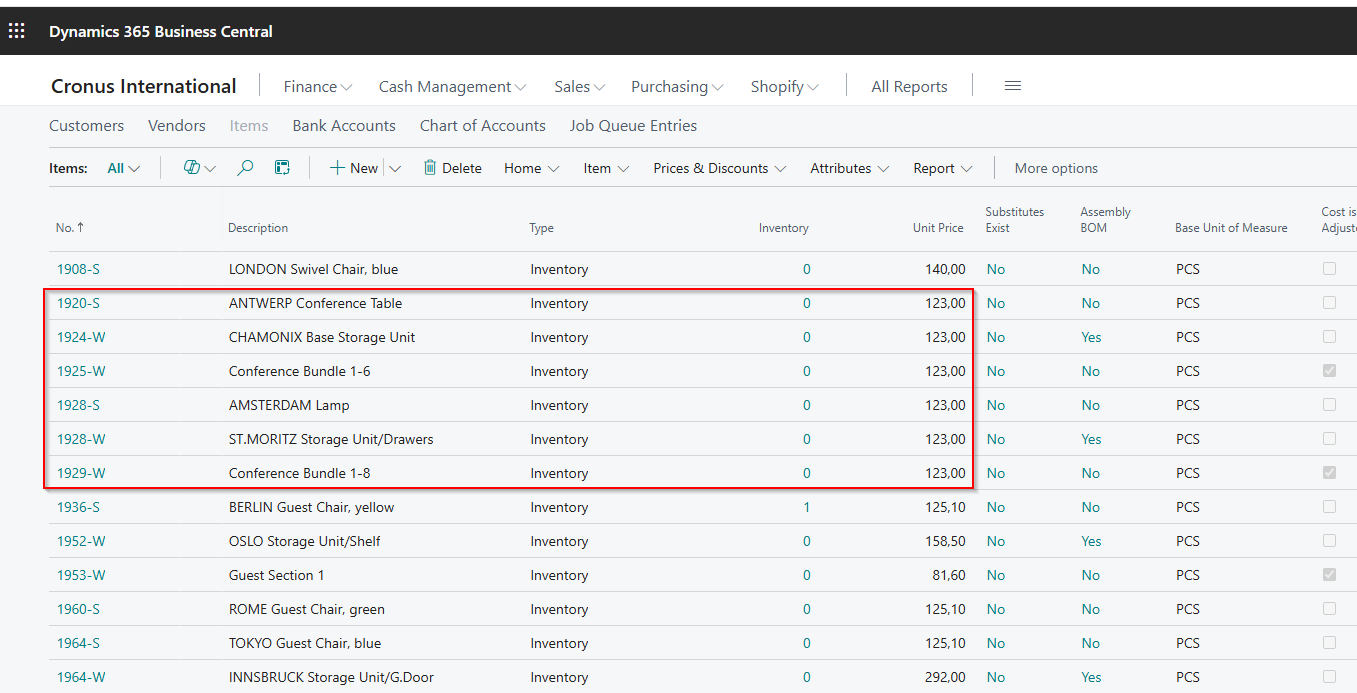Open item number 1964-S
Image resolution: width=1357 pixels, height=693 pixels.
[78, 643]
